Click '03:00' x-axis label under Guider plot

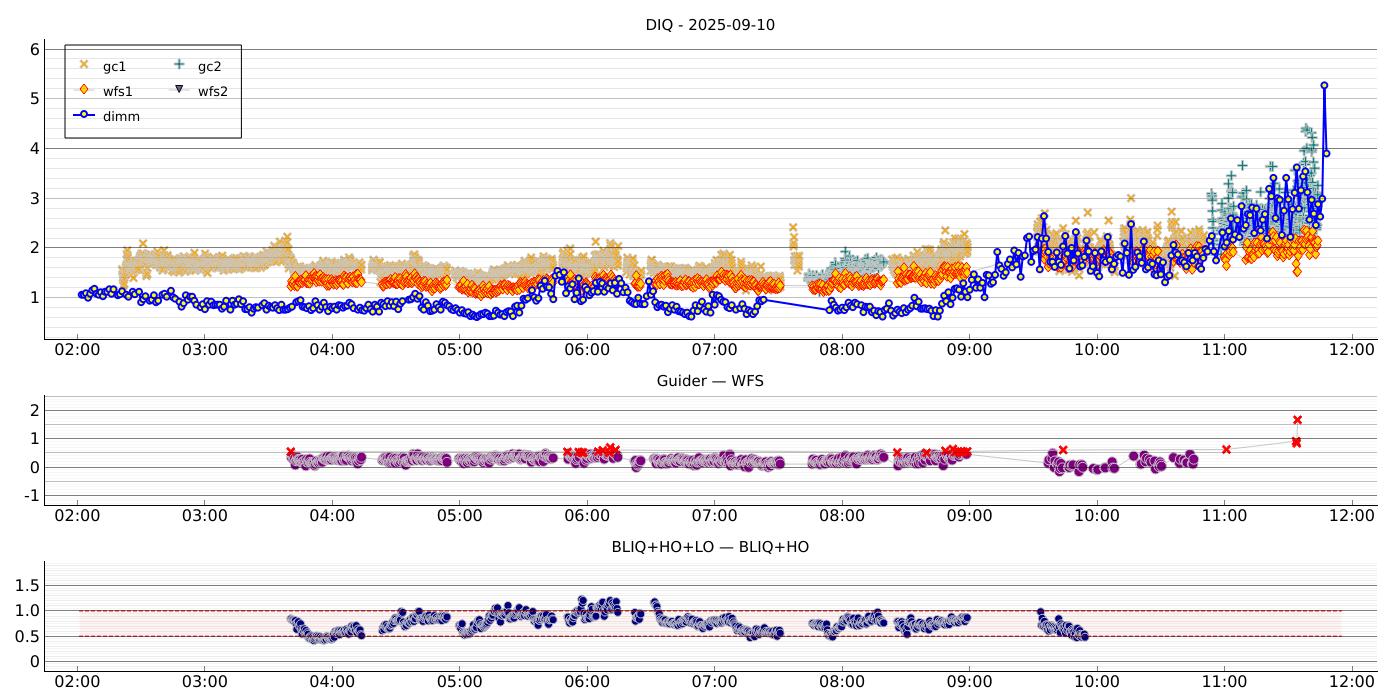(x=204, y=516)
